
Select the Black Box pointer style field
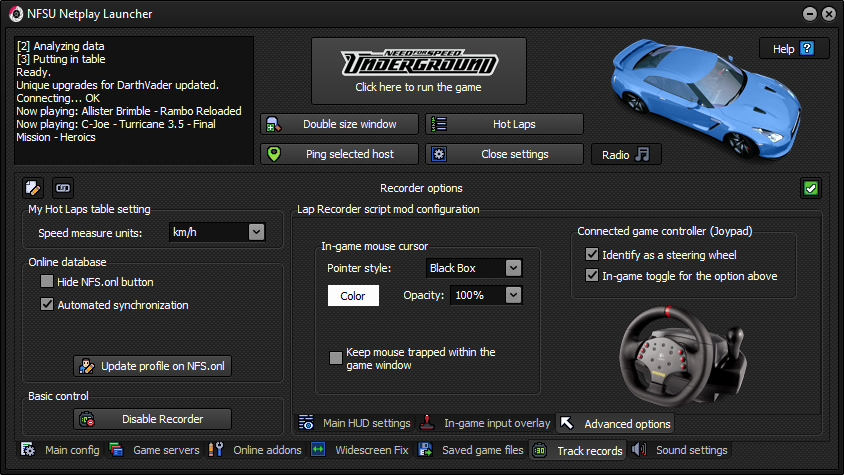(474, 268)
